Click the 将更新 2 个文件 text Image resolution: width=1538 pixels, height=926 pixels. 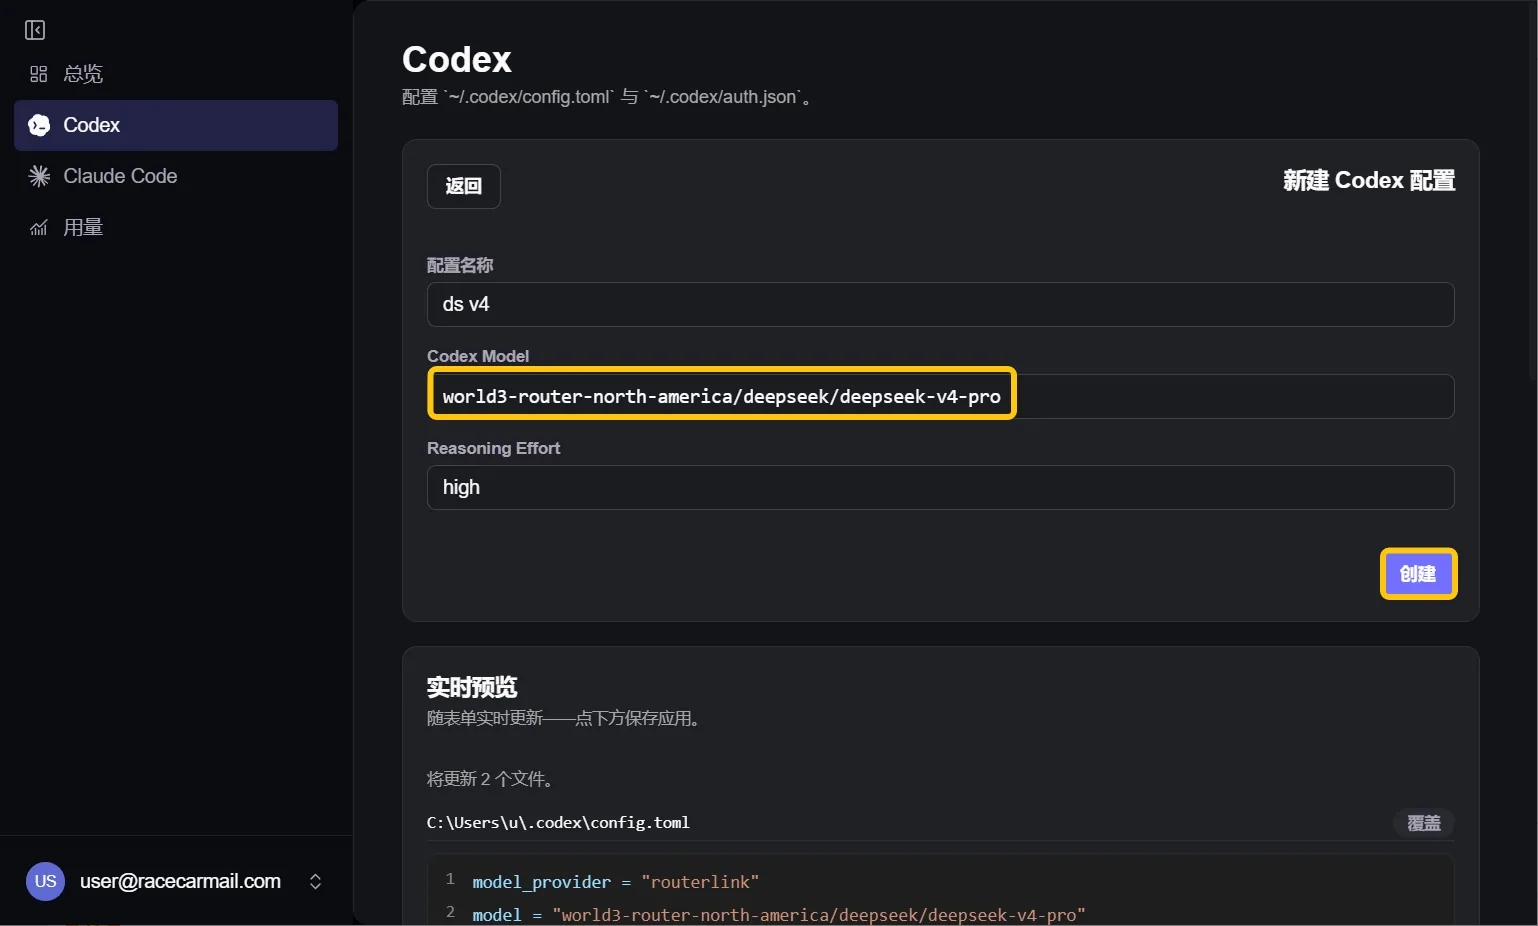491,779
